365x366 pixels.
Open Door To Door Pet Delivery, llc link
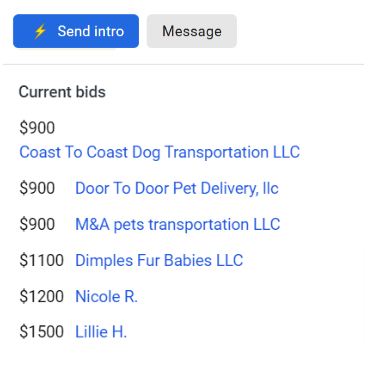pos(177,188)
